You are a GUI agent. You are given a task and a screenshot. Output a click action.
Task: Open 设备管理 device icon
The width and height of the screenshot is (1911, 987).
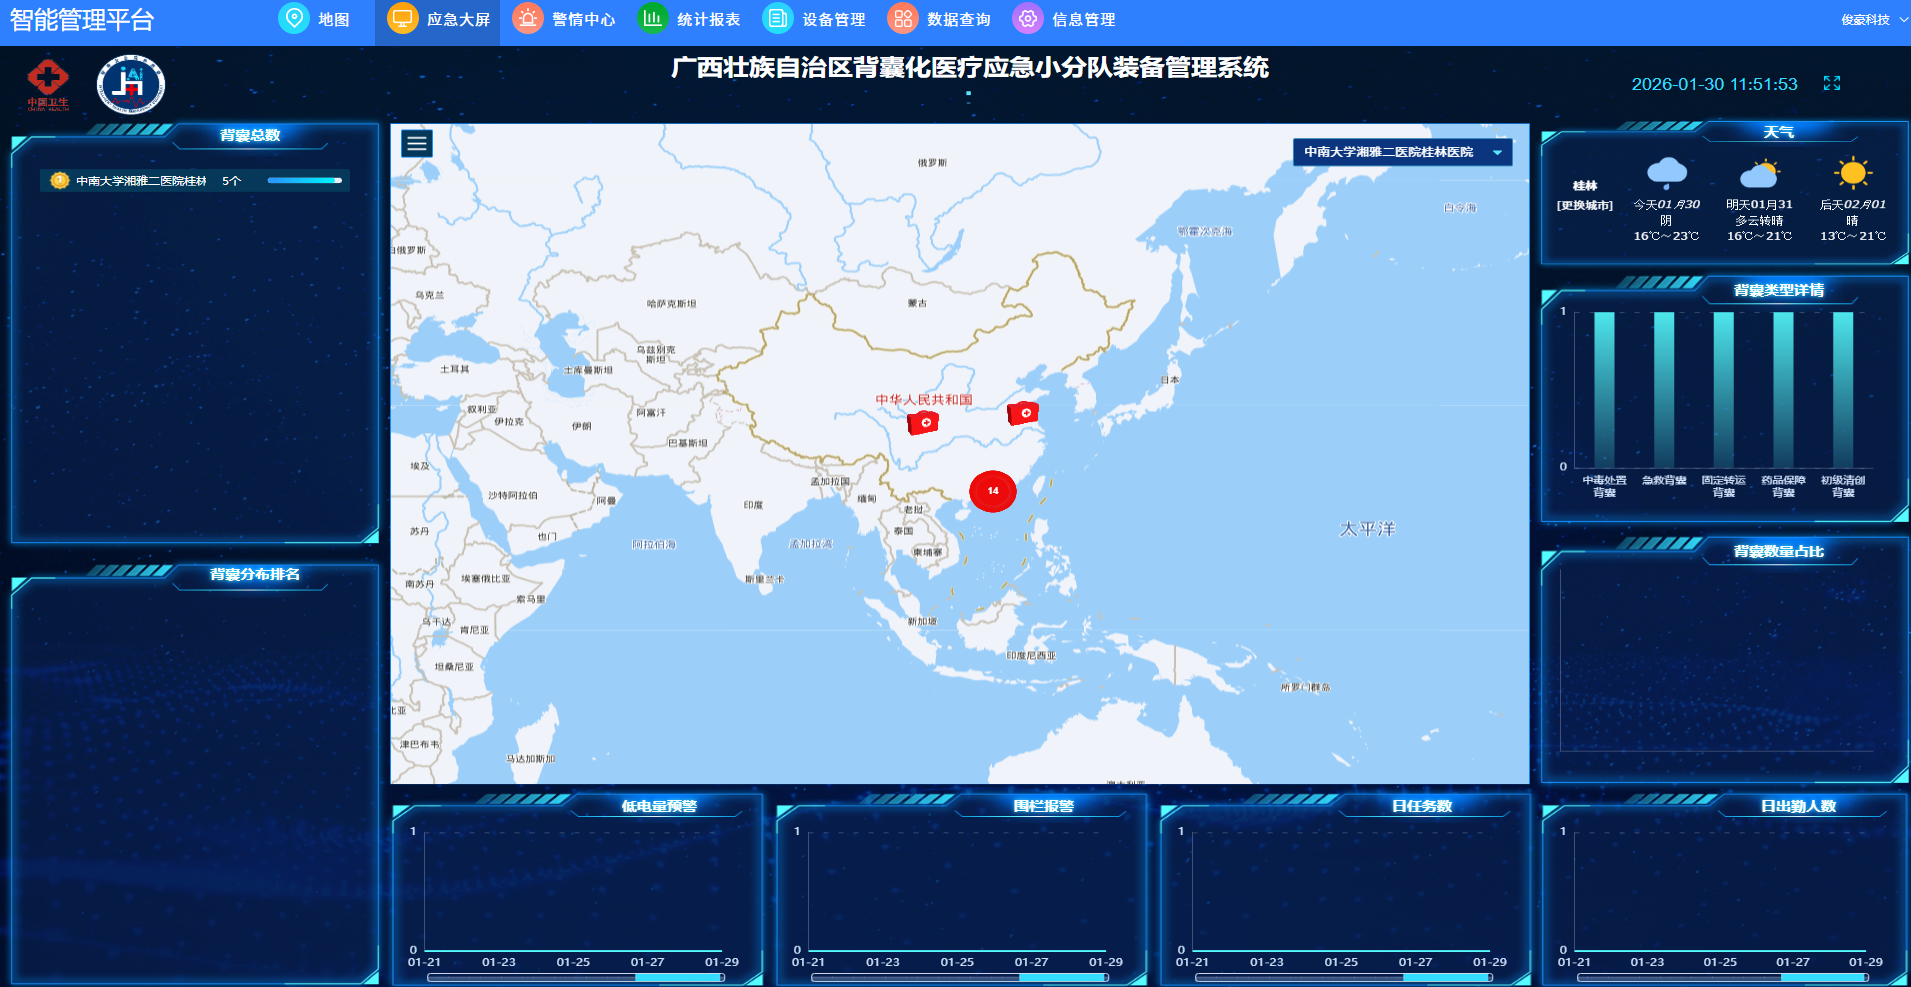tap(777, 19)
